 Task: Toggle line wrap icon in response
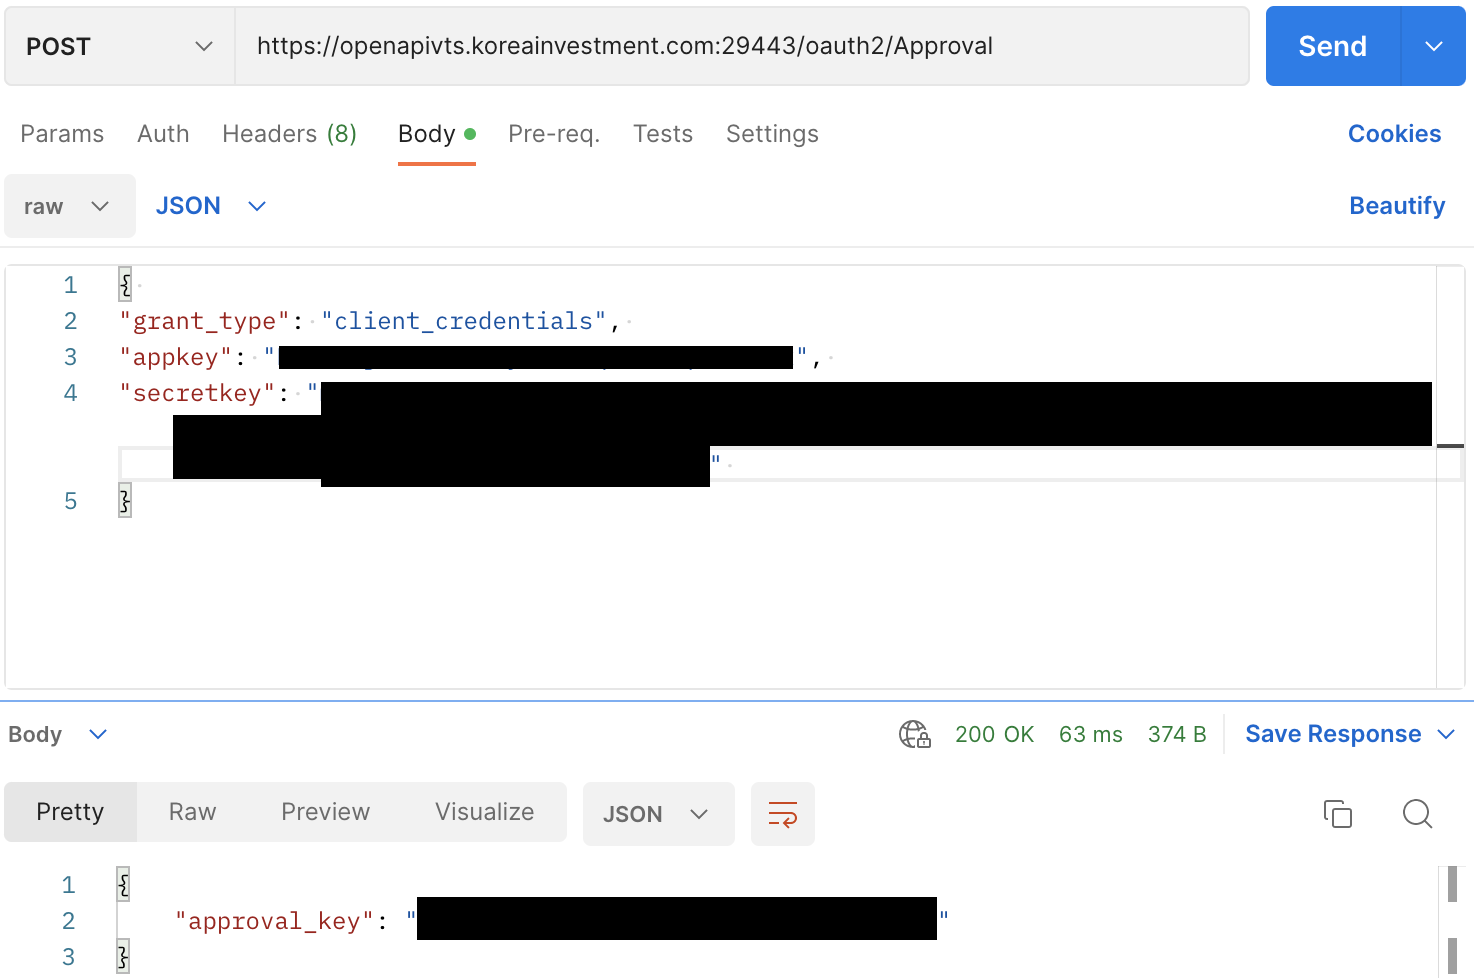point(783,814)
